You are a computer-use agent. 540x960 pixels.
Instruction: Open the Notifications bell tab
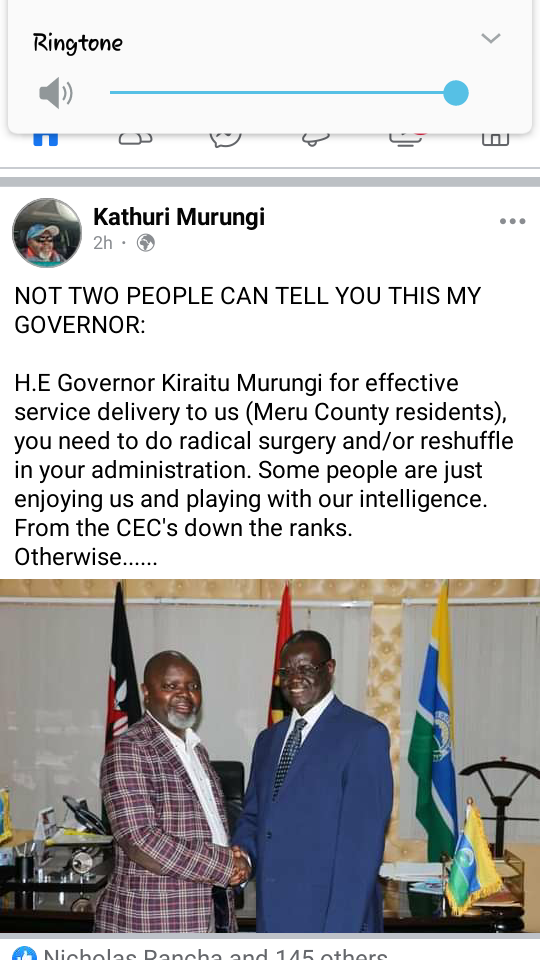tap(315, 140)
